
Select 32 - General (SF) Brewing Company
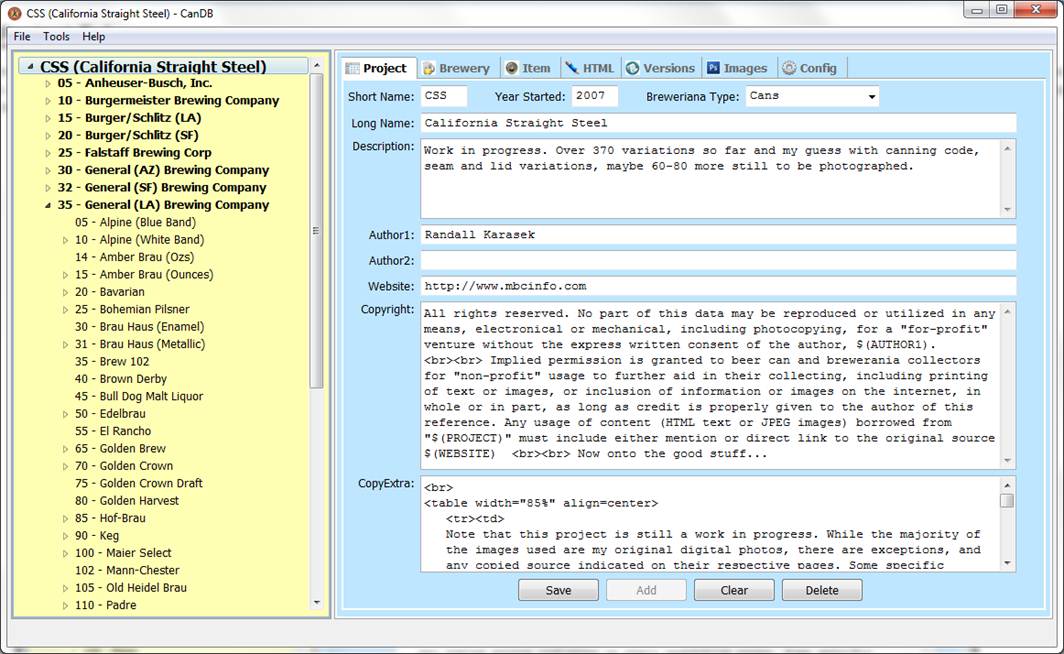pyautogui.click(x=162, y=188)
